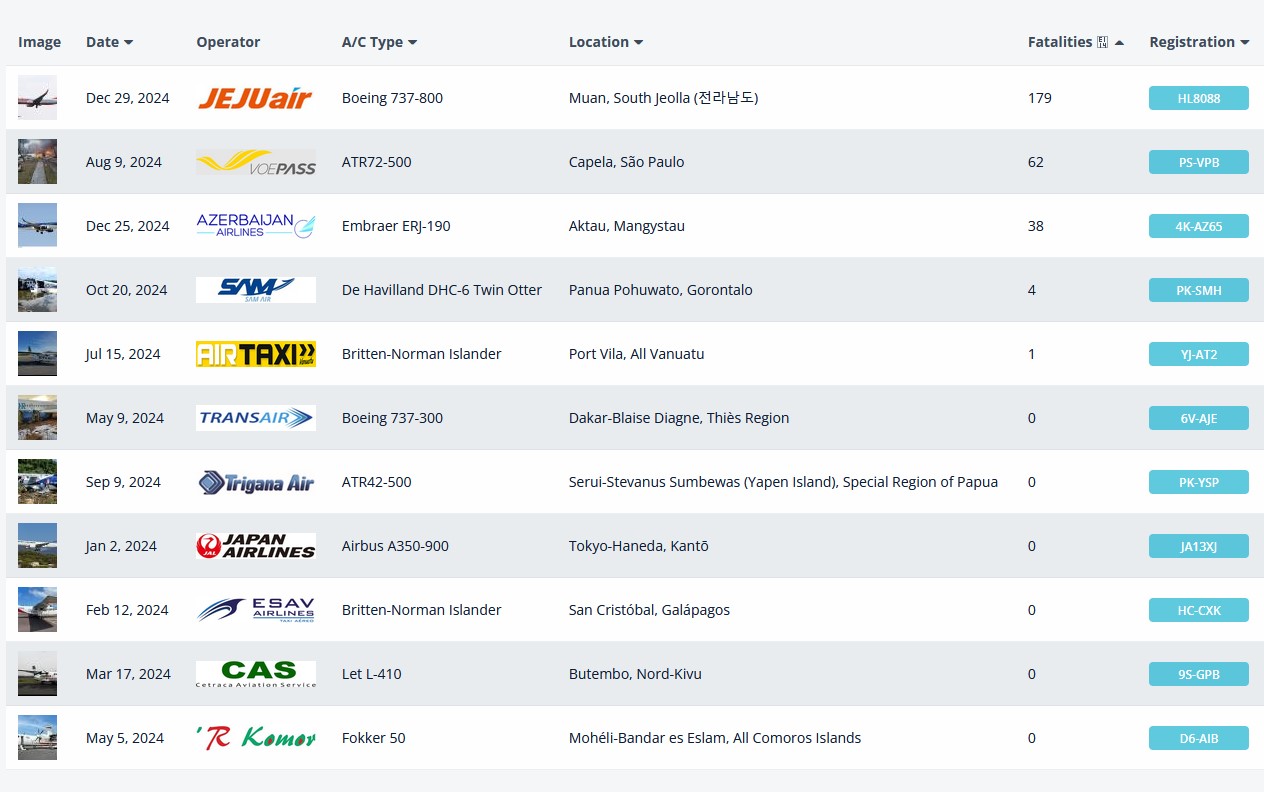Click the "Let L-410" aircraft cell
Image resolution: width=1264 pixels, height=792 pixels.
coord(372,674)
